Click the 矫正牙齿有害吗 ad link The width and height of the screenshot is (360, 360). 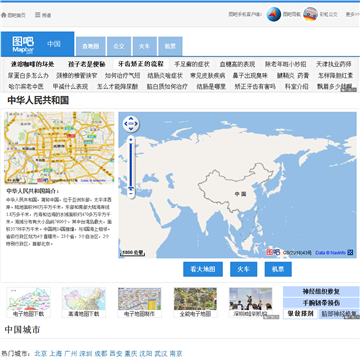click(255, 87)
